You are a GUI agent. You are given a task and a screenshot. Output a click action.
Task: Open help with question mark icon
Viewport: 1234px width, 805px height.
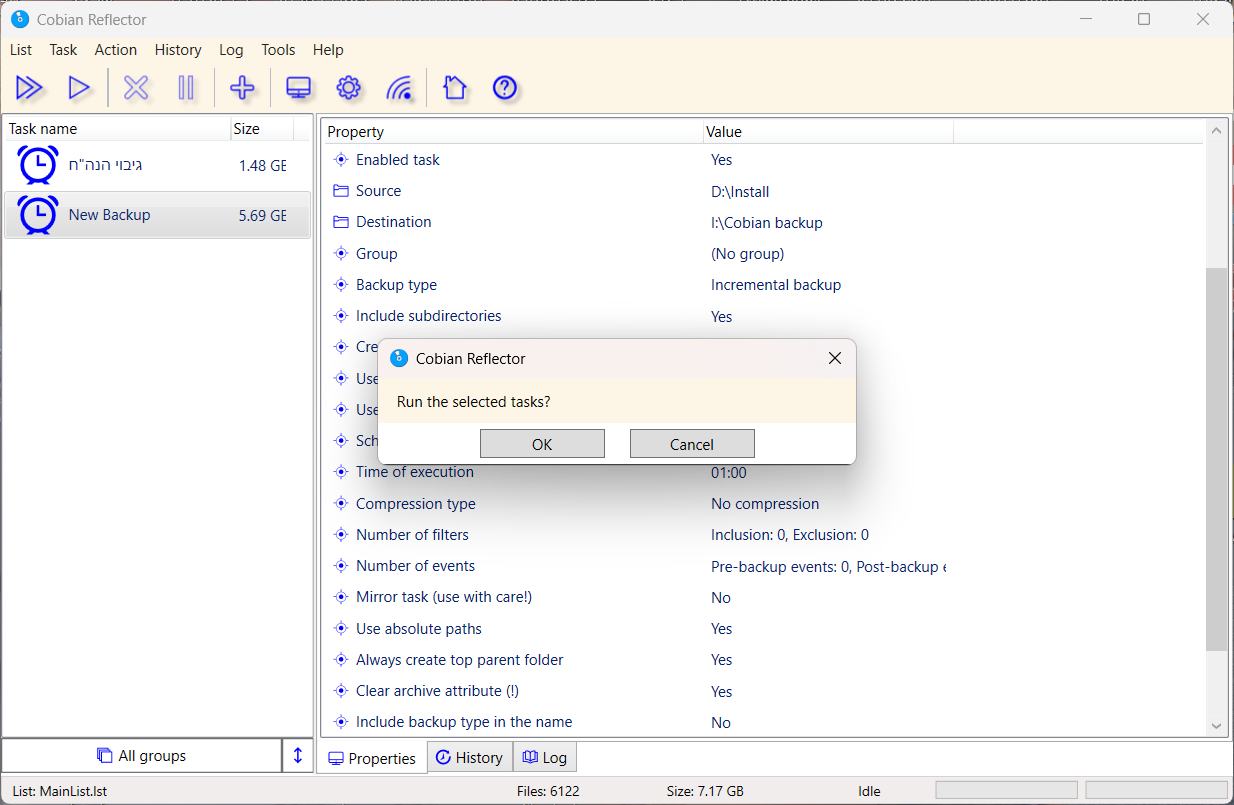pos(505,88)
